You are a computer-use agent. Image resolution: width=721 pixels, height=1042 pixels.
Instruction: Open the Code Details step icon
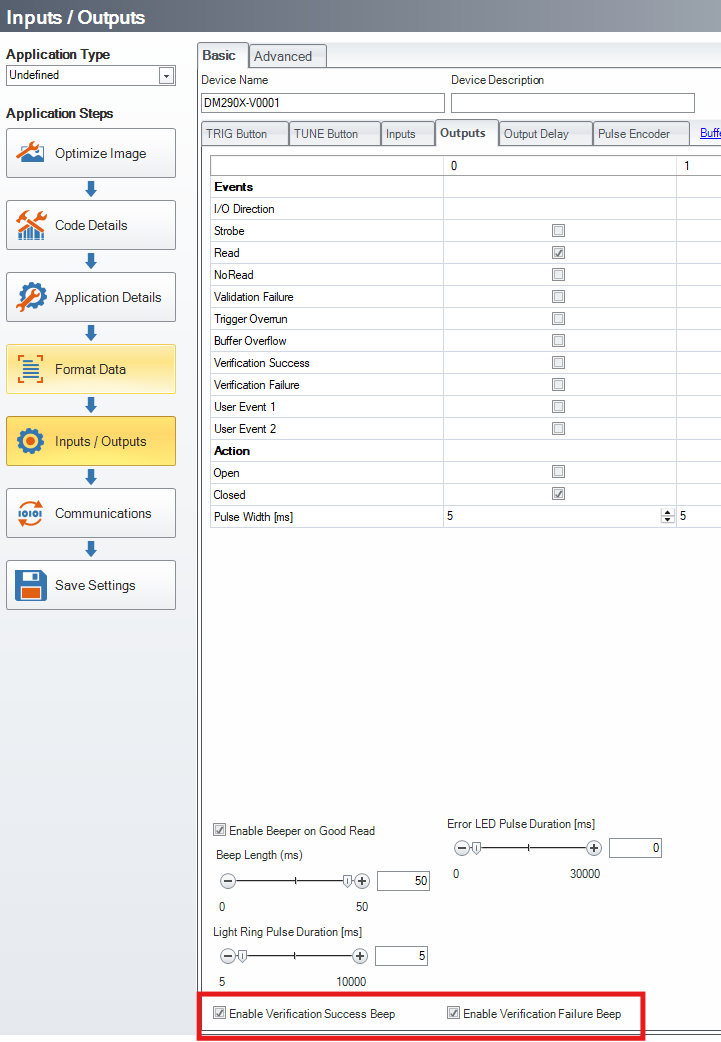31,226
